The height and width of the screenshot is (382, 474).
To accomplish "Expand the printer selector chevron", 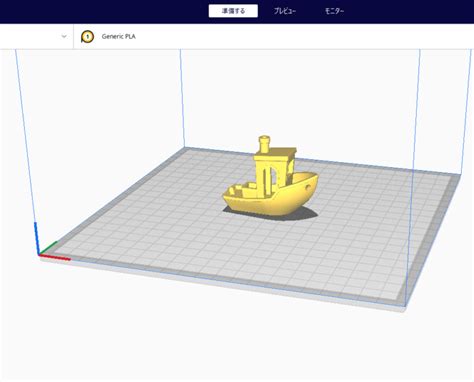I will pyautogui.click(x=64, y=36).
